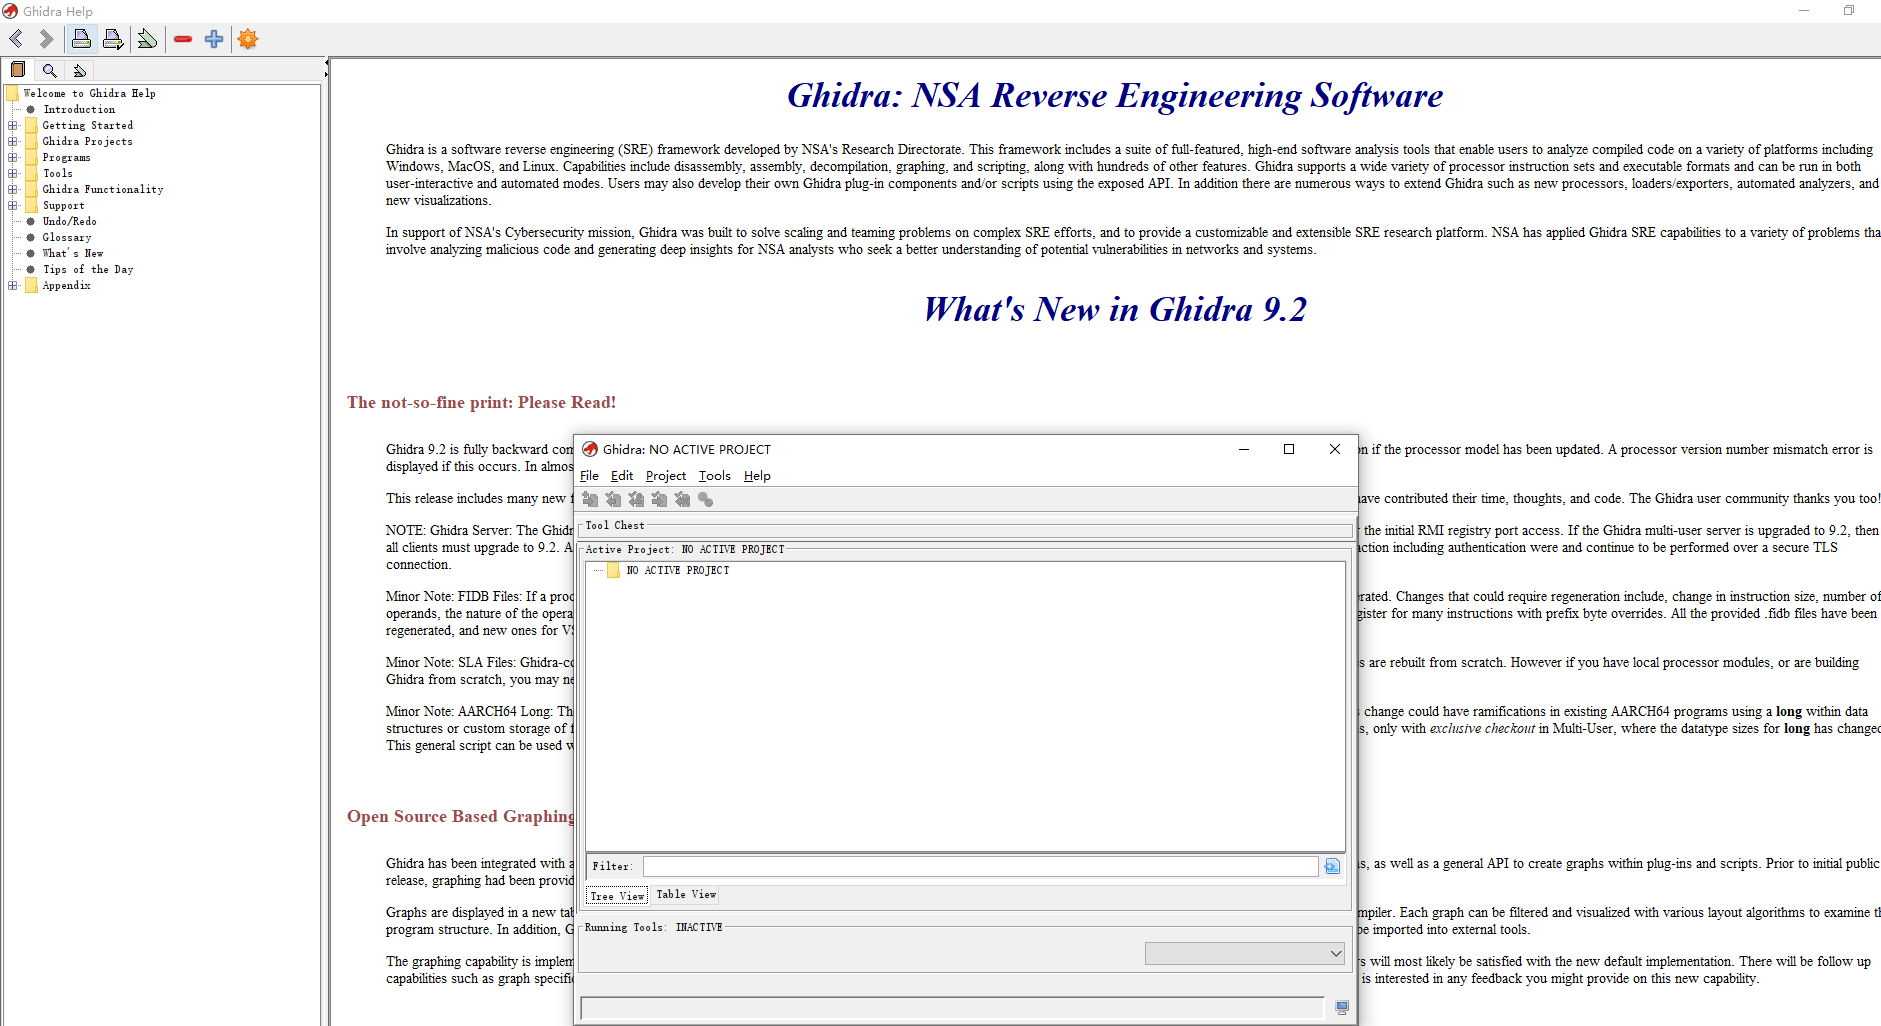The image size is (1881, 1026).
Task: Click the status field at Ghidra window bottom
Action: click(952, 1008)
